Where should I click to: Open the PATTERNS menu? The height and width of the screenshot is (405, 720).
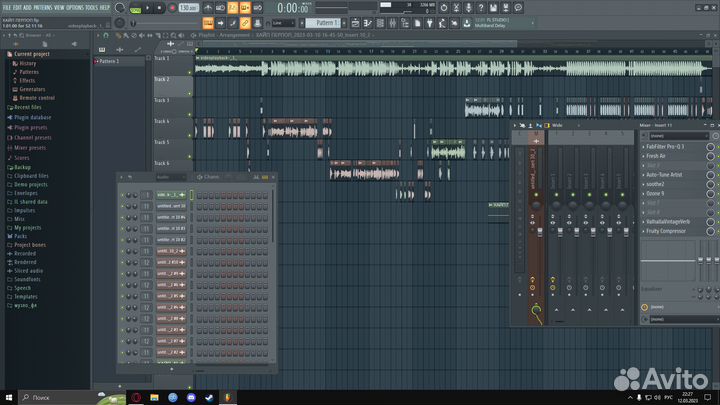42,6
